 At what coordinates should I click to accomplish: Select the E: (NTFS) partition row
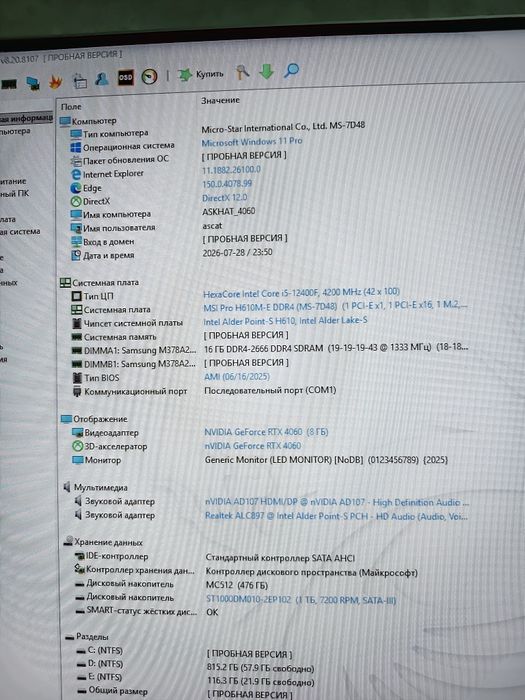point(100,677)
